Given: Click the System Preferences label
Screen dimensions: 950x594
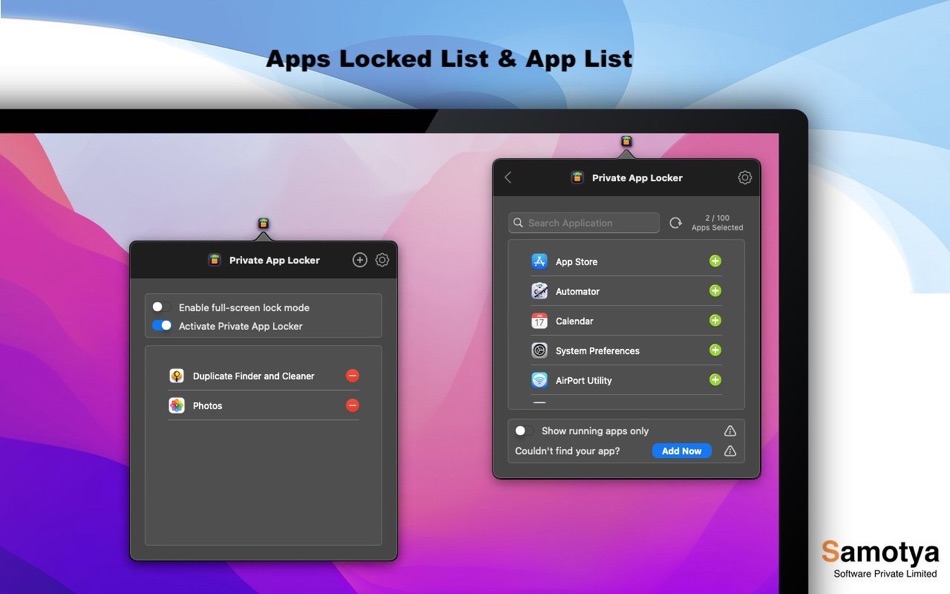Looking at the screenshot, I should coord(597,351).
